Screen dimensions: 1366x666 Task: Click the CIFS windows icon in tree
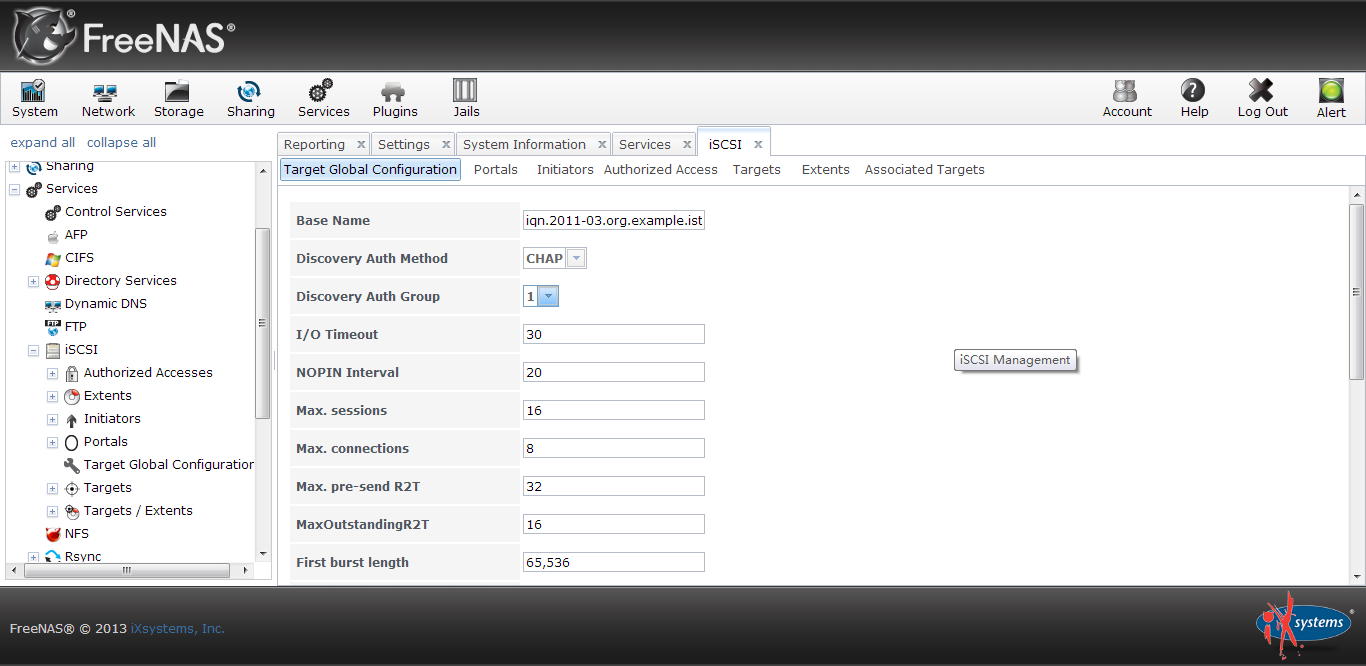click(53, 258)
